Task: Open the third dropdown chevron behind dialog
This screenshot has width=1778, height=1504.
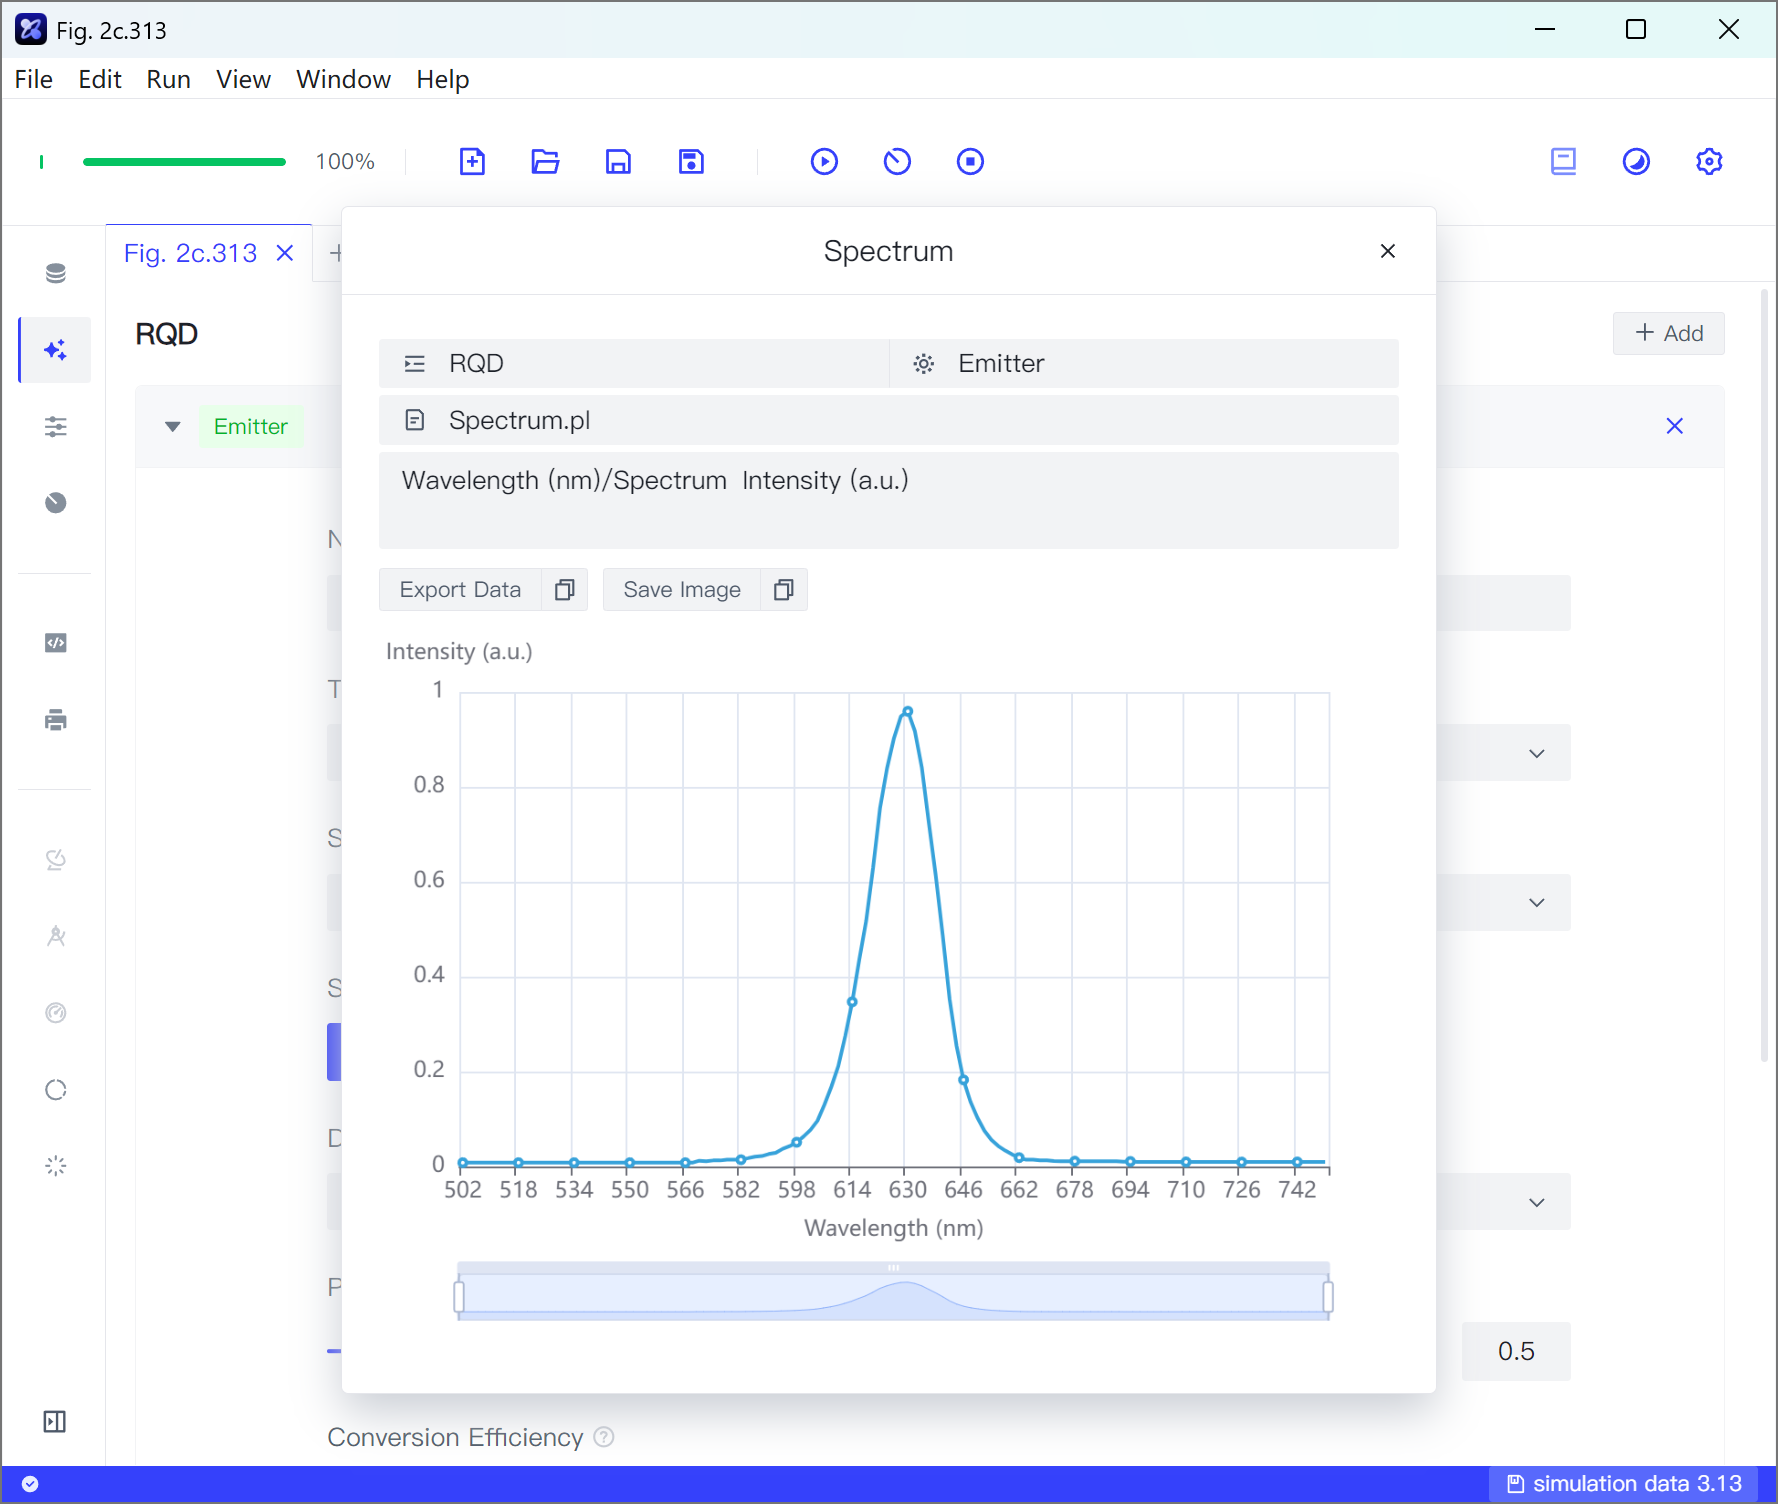Action: click(x=1537, y=1202)
